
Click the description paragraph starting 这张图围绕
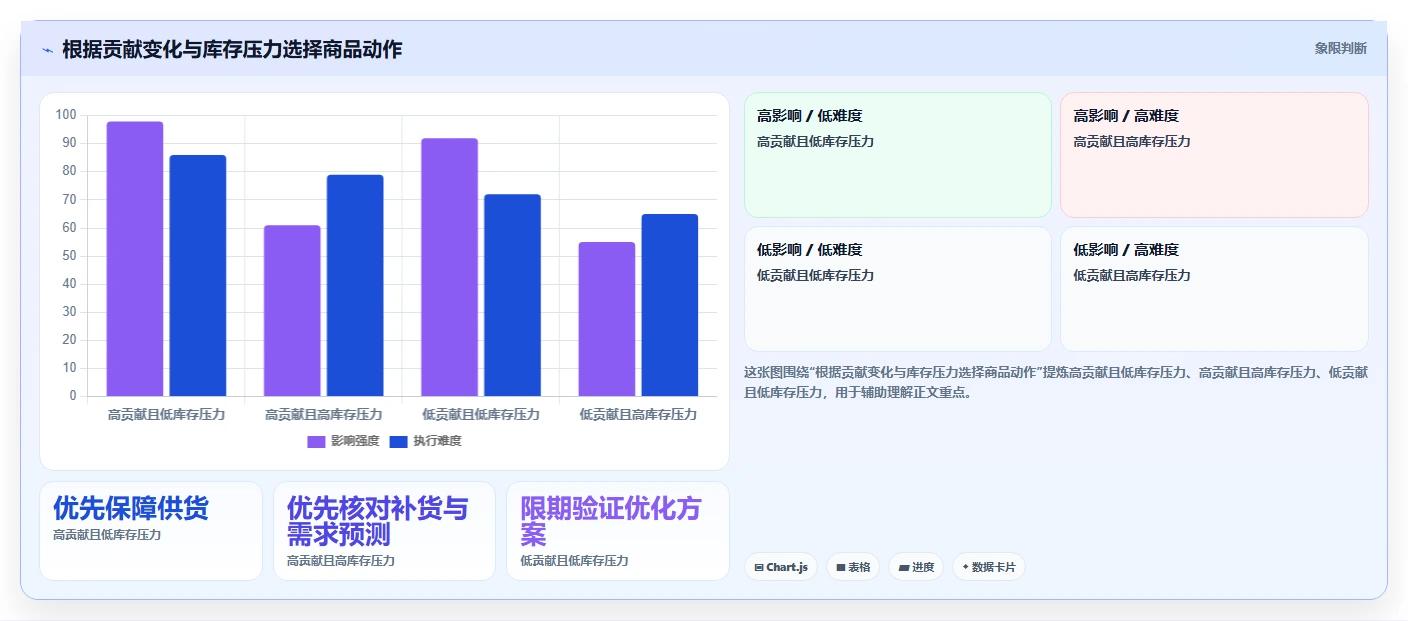(1056, 382)
